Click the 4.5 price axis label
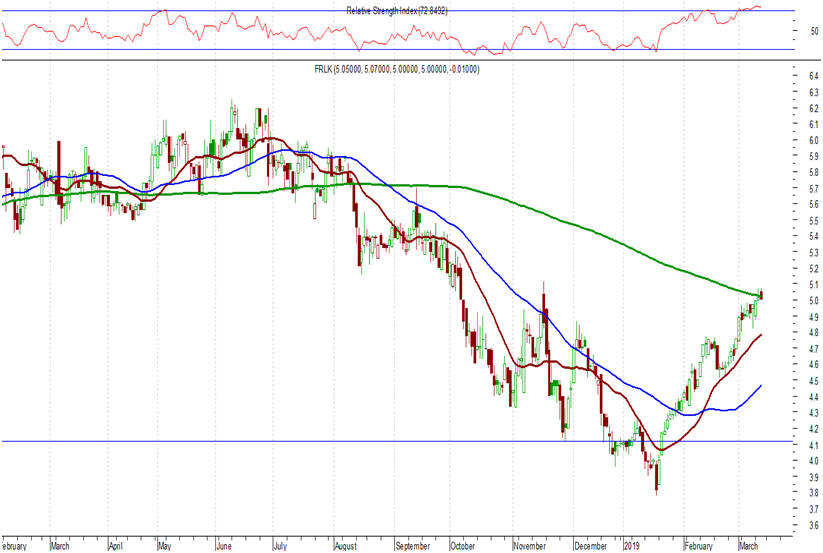 pos(814,380)
